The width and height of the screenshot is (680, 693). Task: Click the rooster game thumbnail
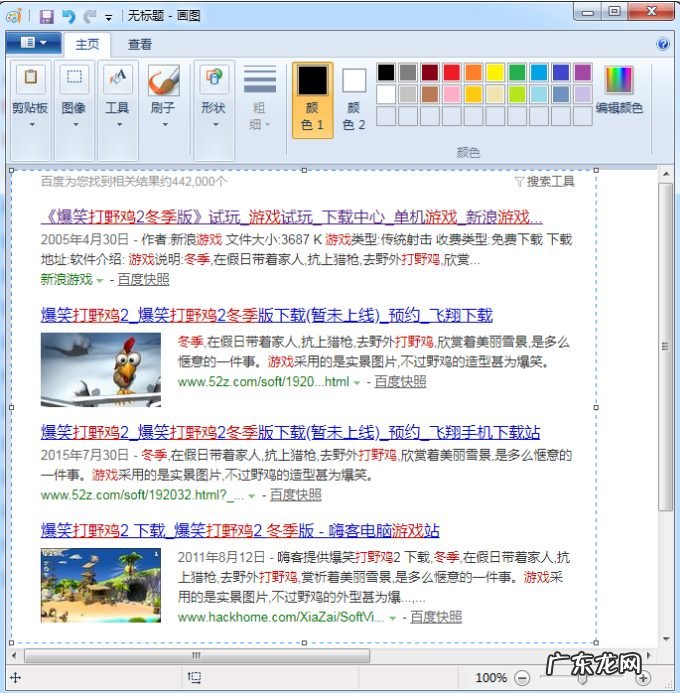point(101,369)
